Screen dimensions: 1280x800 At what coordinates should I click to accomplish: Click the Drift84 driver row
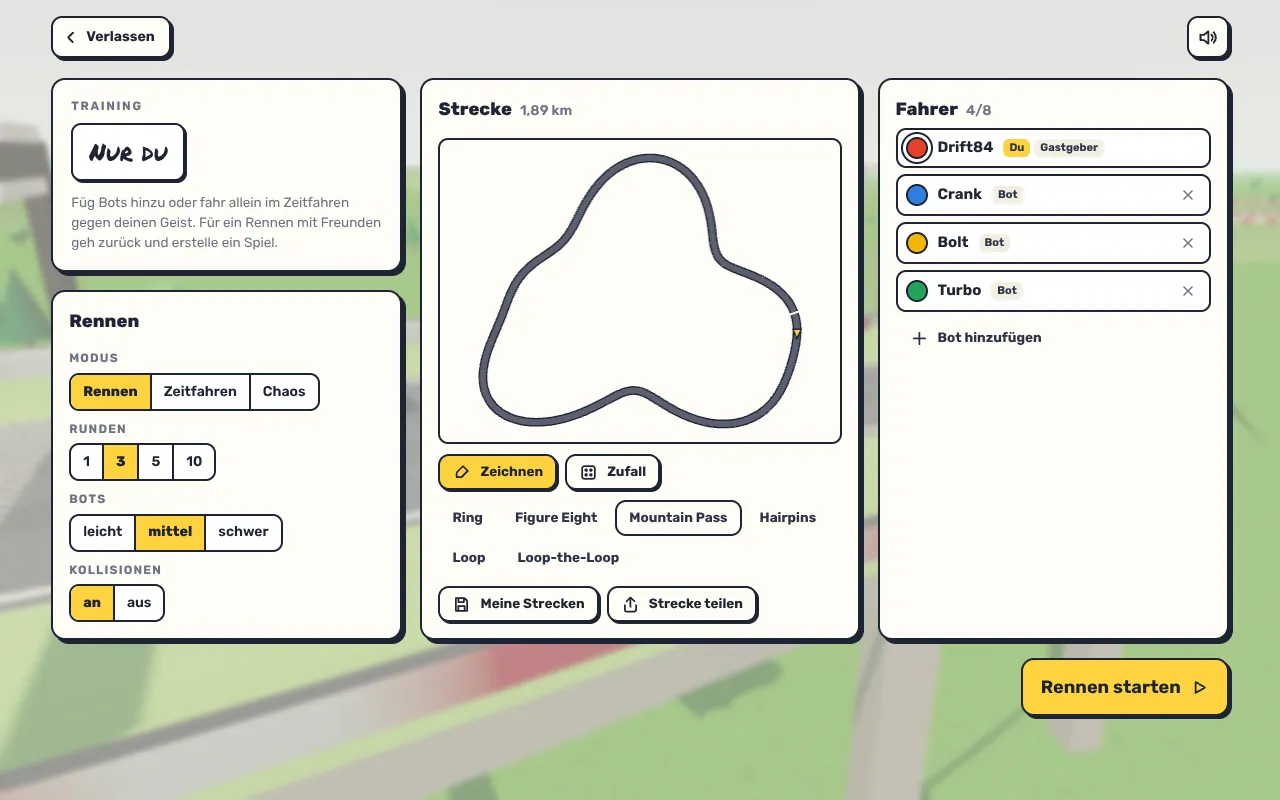click(x=1053, y=148)
